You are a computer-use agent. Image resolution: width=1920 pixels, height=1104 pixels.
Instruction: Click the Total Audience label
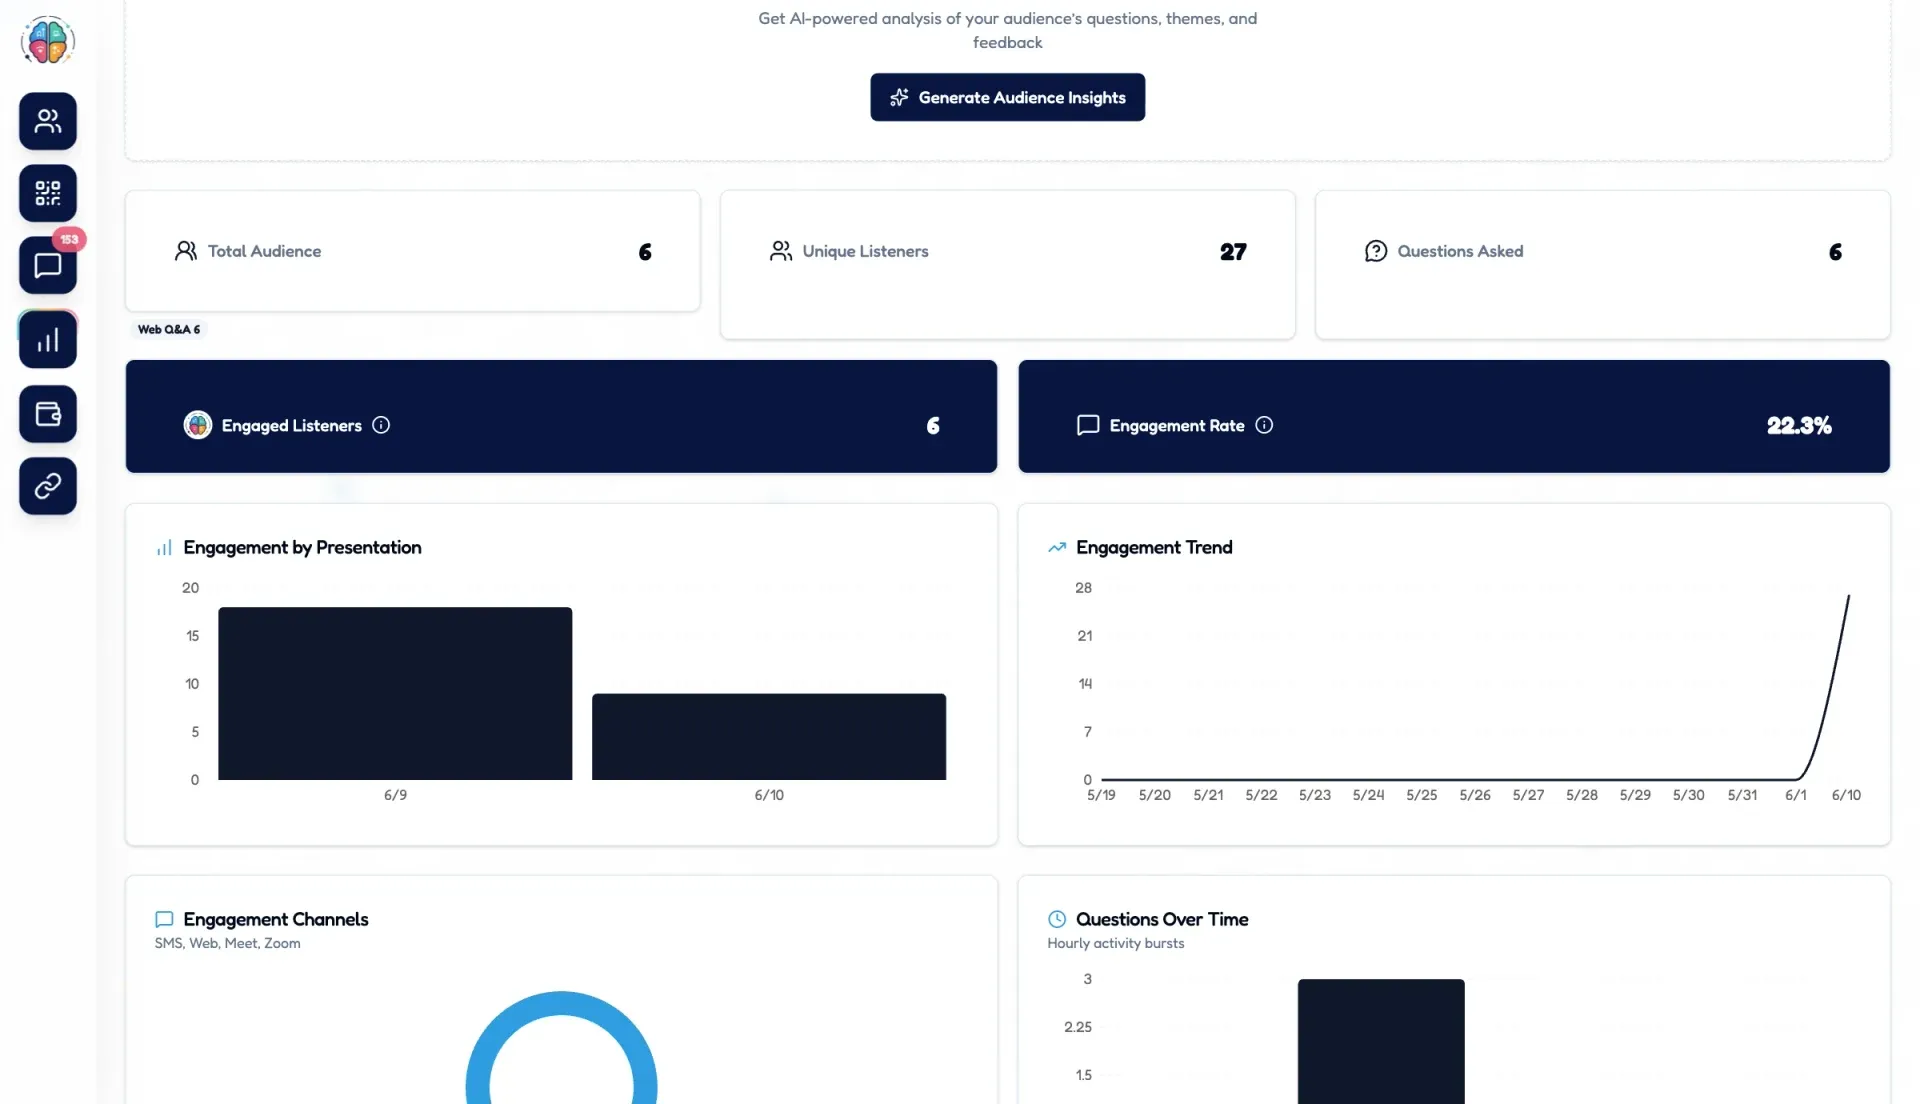pos(264,251)
